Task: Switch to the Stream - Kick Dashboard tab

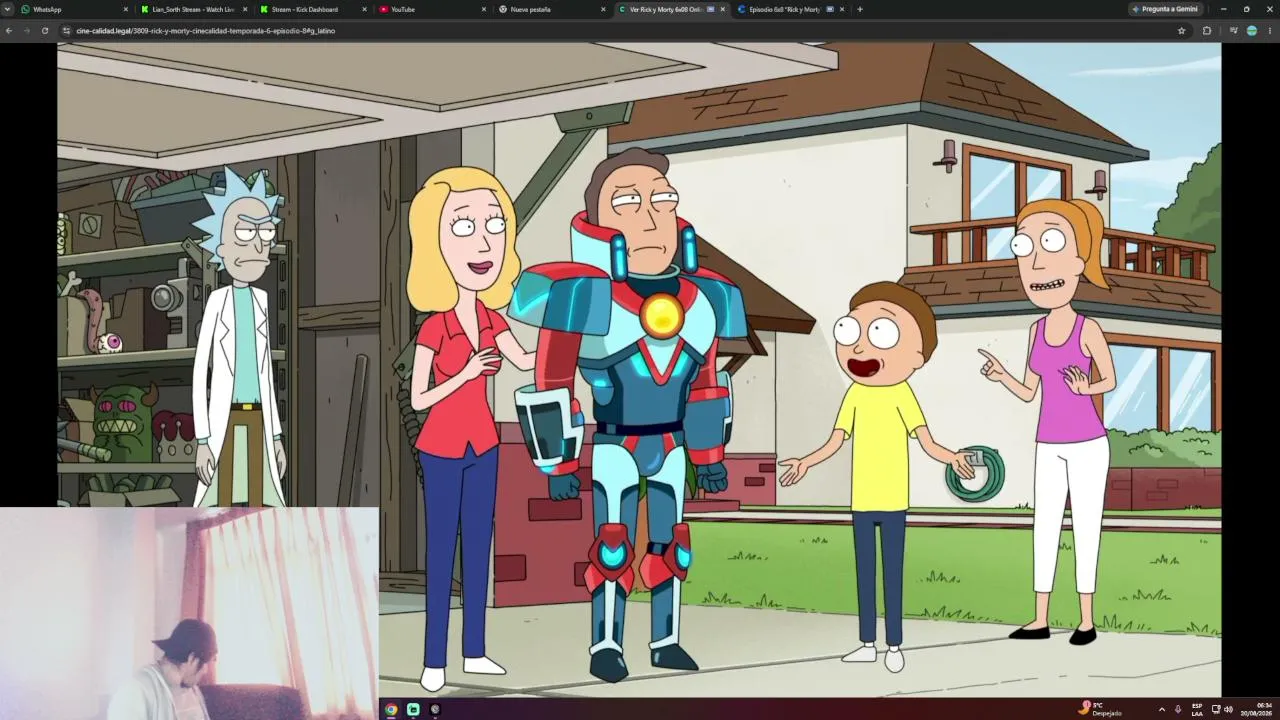Action: [313, 9]
